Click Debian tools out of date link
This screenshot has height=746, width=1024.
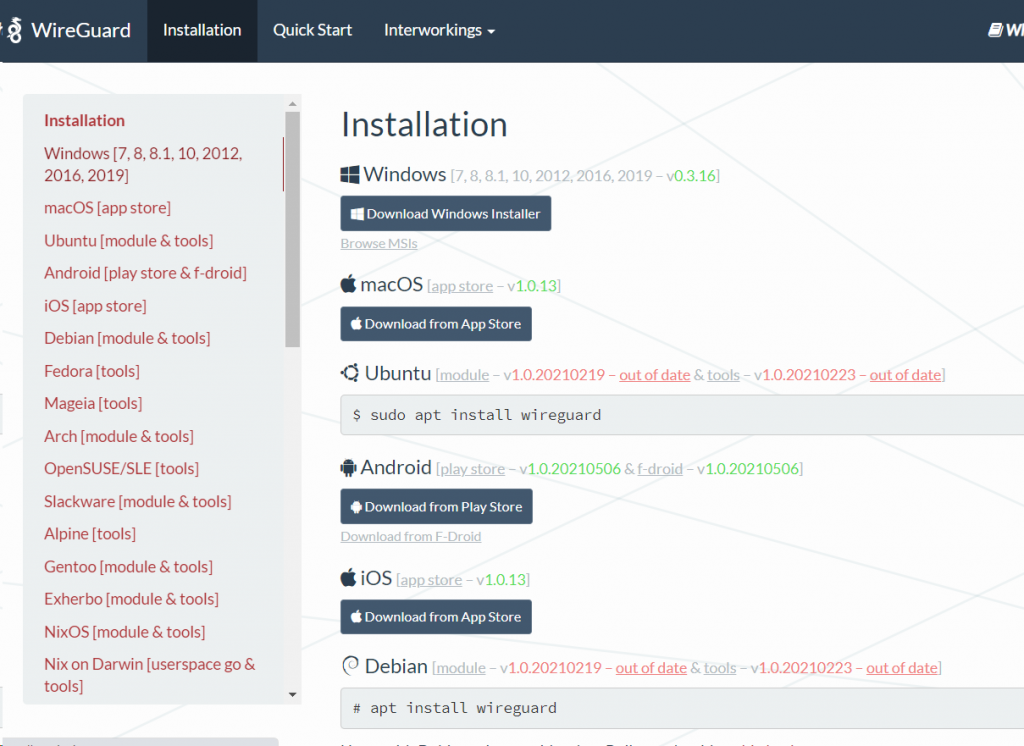(x=902, y=668)
